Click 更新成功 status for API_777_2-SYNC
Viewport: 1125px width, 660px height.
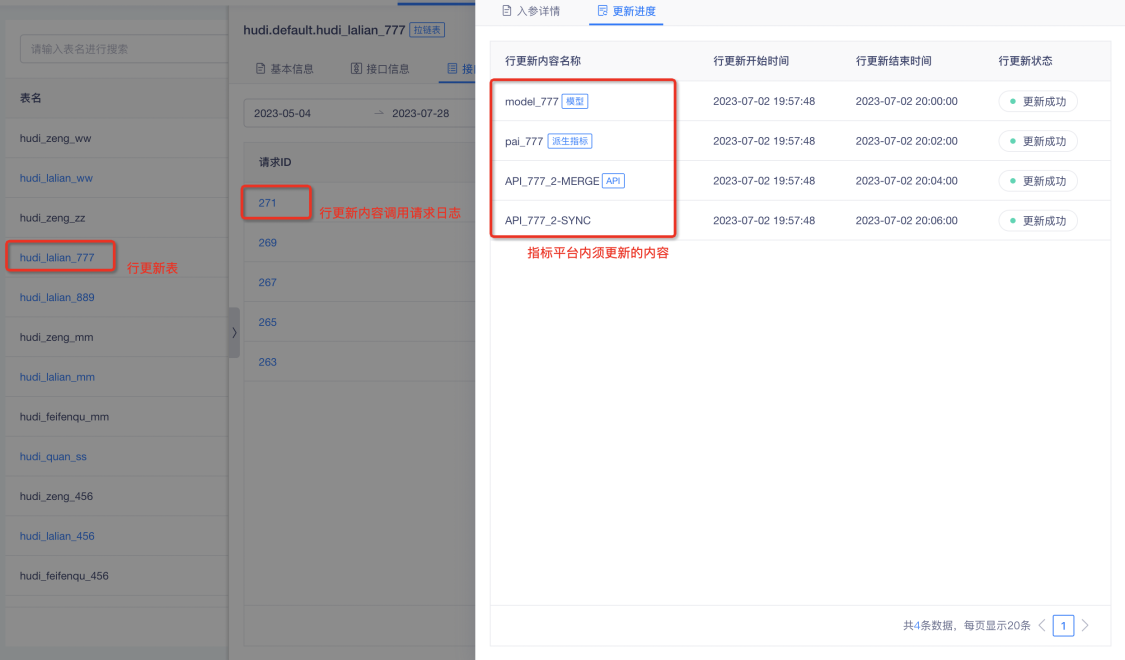[1037, 221]
